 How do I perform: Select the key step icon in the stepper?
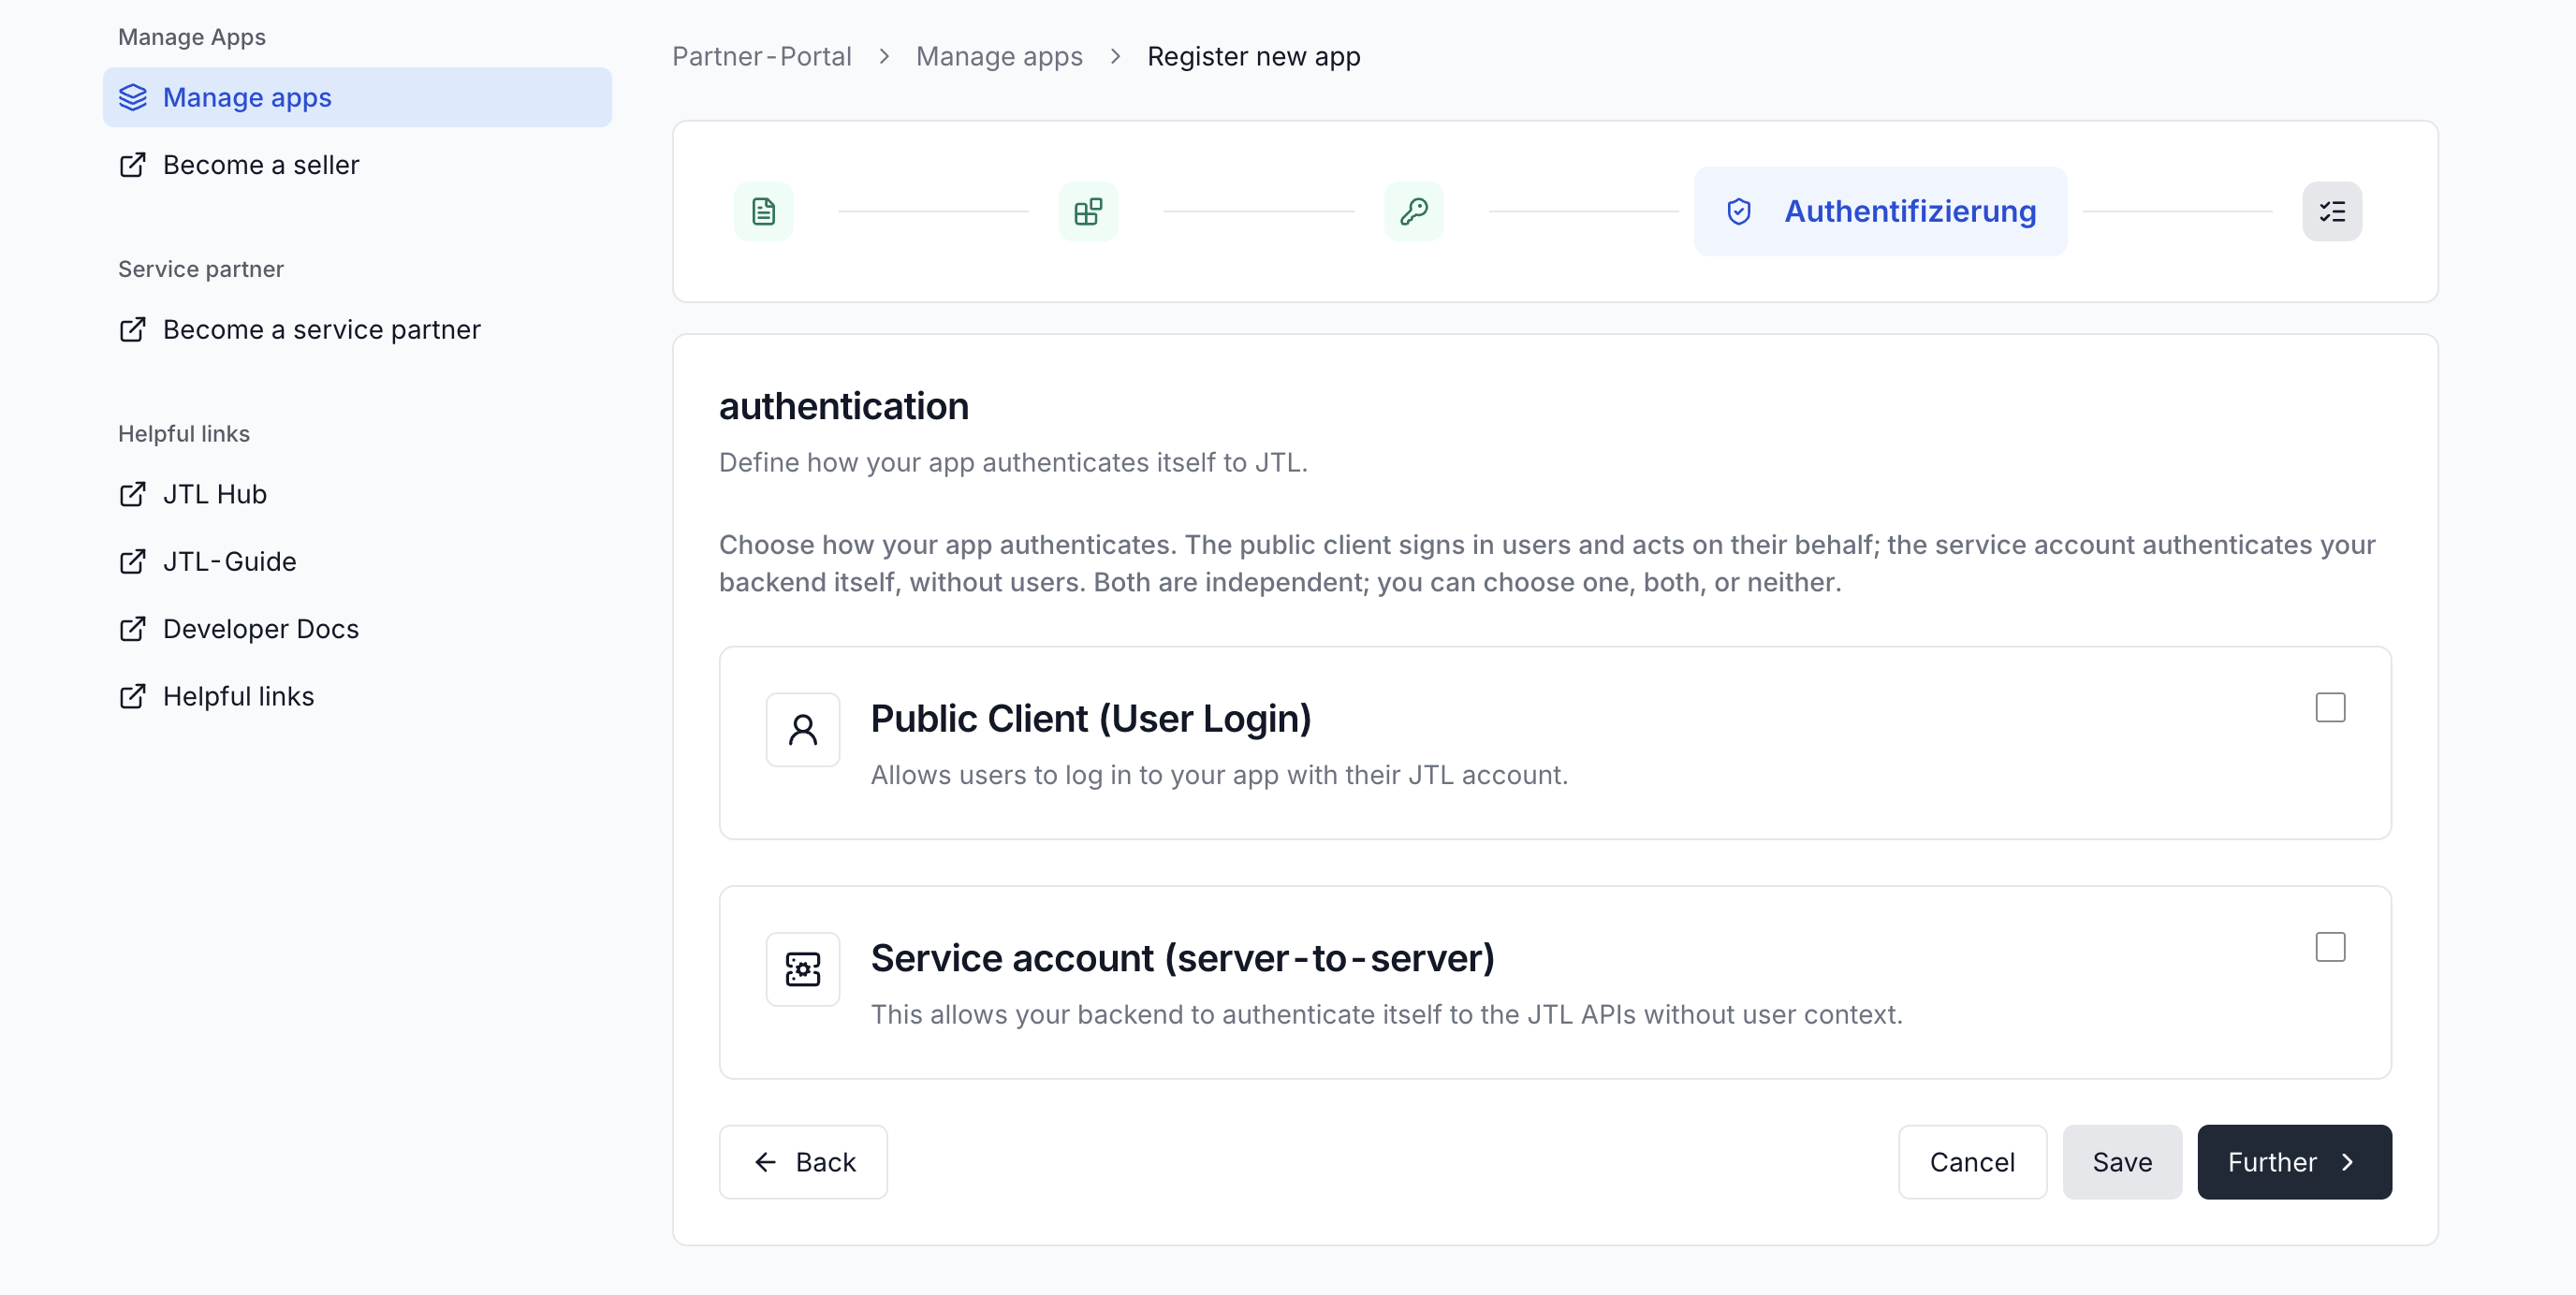point(1413,211)
